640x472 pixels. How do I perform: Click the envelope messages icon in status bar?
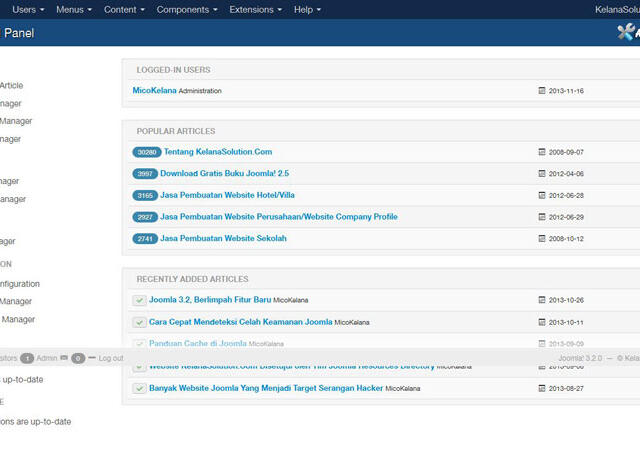tap(64, 358)
